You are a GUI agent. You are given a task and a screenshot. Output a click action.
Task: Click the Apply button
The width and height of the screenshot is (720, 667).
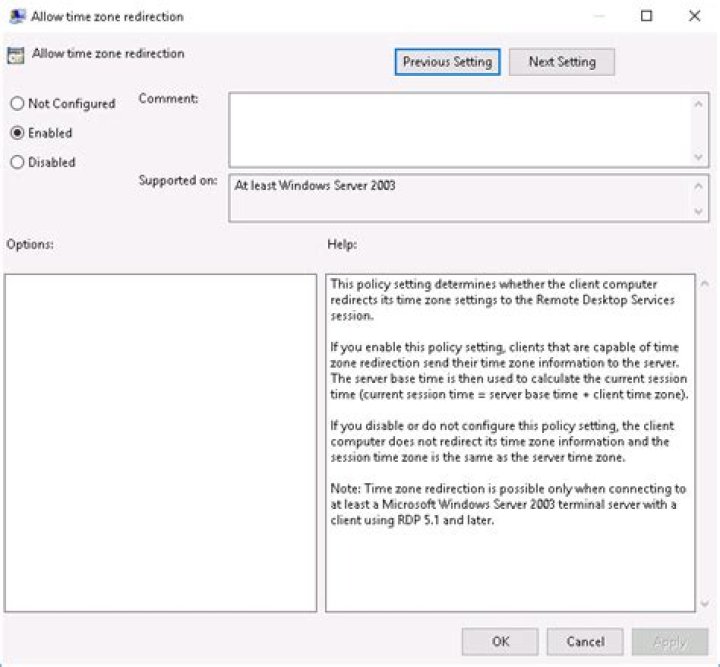[669, 641]
